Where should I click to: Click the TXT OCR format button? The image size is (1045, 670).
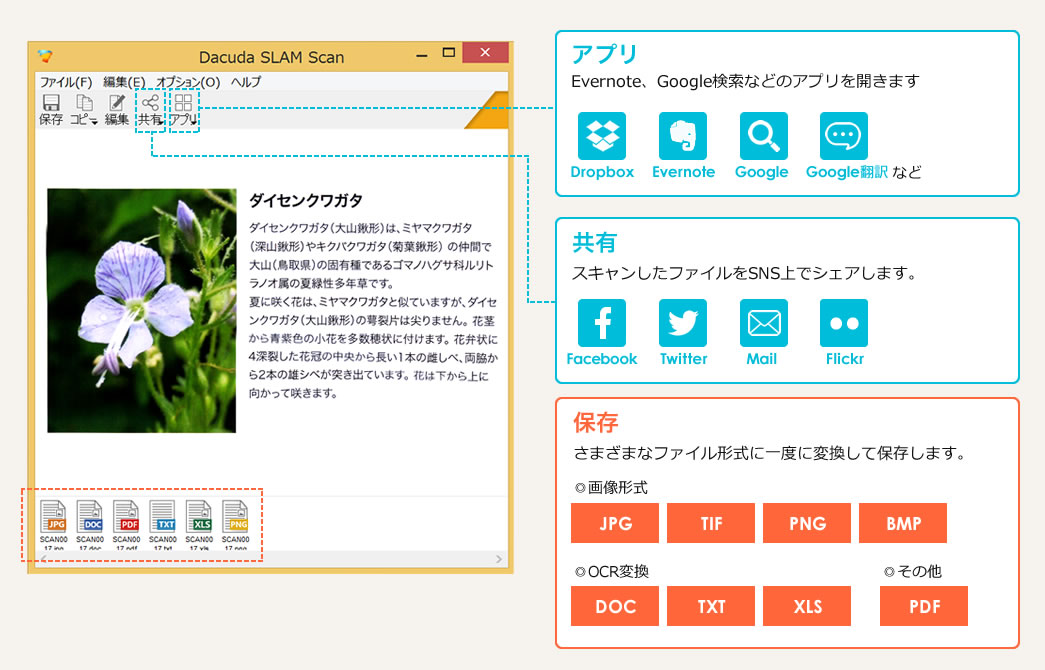[x=711, y=606]
